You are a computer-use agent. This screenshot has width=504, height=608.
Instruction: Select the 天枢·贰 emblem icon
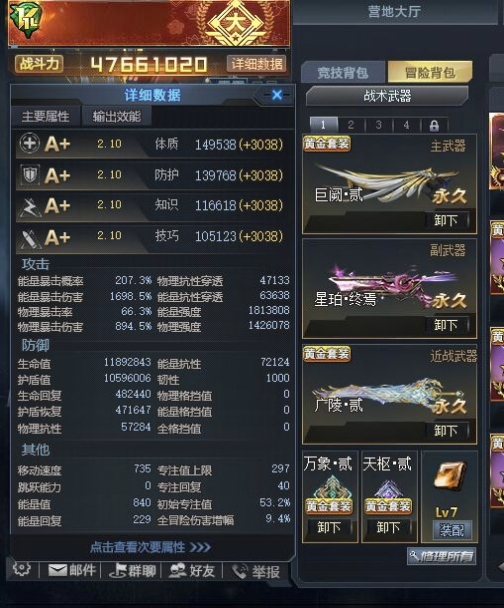[389, 488]
